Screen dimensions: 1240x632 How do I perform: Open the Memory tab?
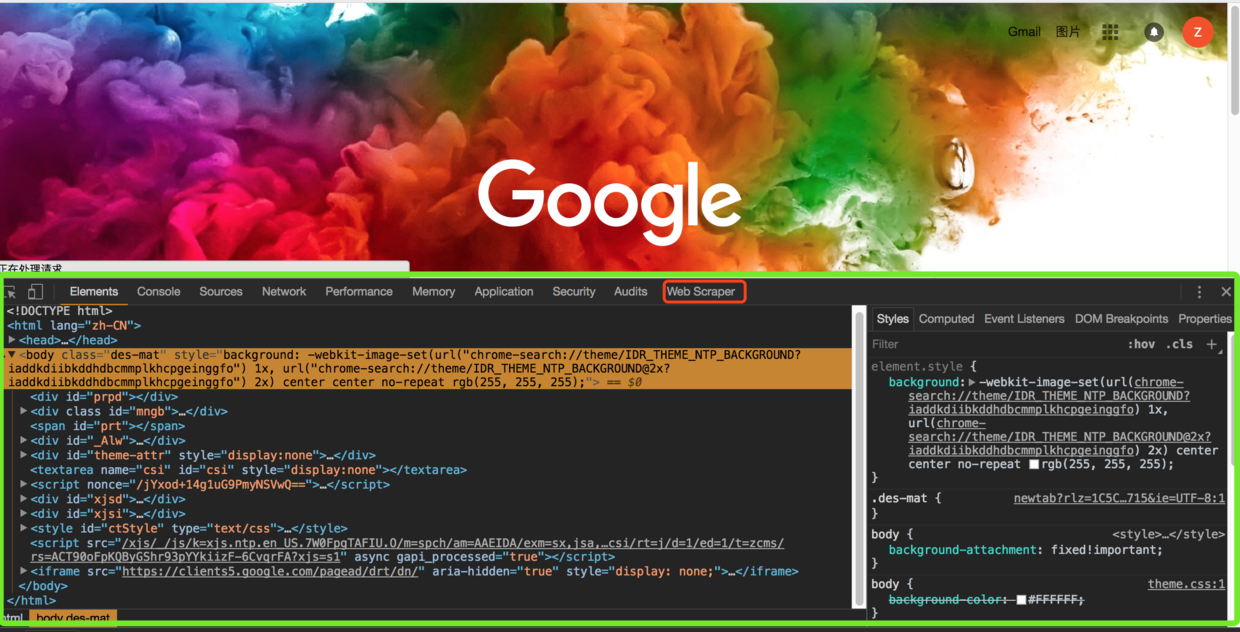point(434,292)
